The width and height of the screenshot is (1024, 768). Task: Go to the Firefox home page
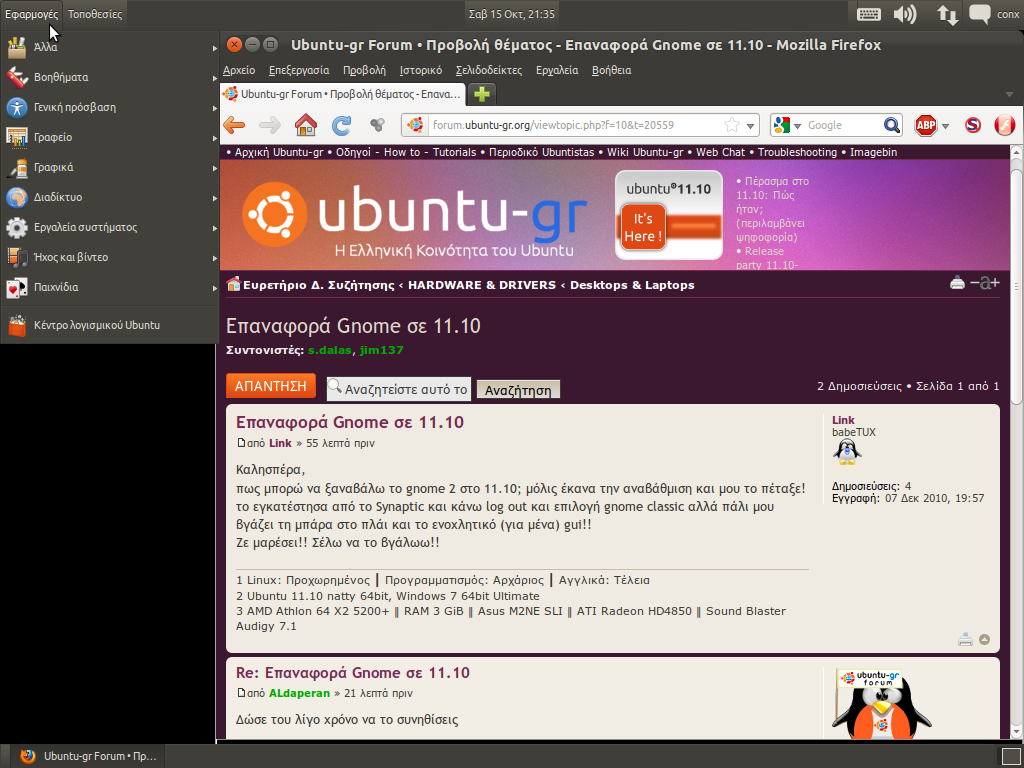306,125
